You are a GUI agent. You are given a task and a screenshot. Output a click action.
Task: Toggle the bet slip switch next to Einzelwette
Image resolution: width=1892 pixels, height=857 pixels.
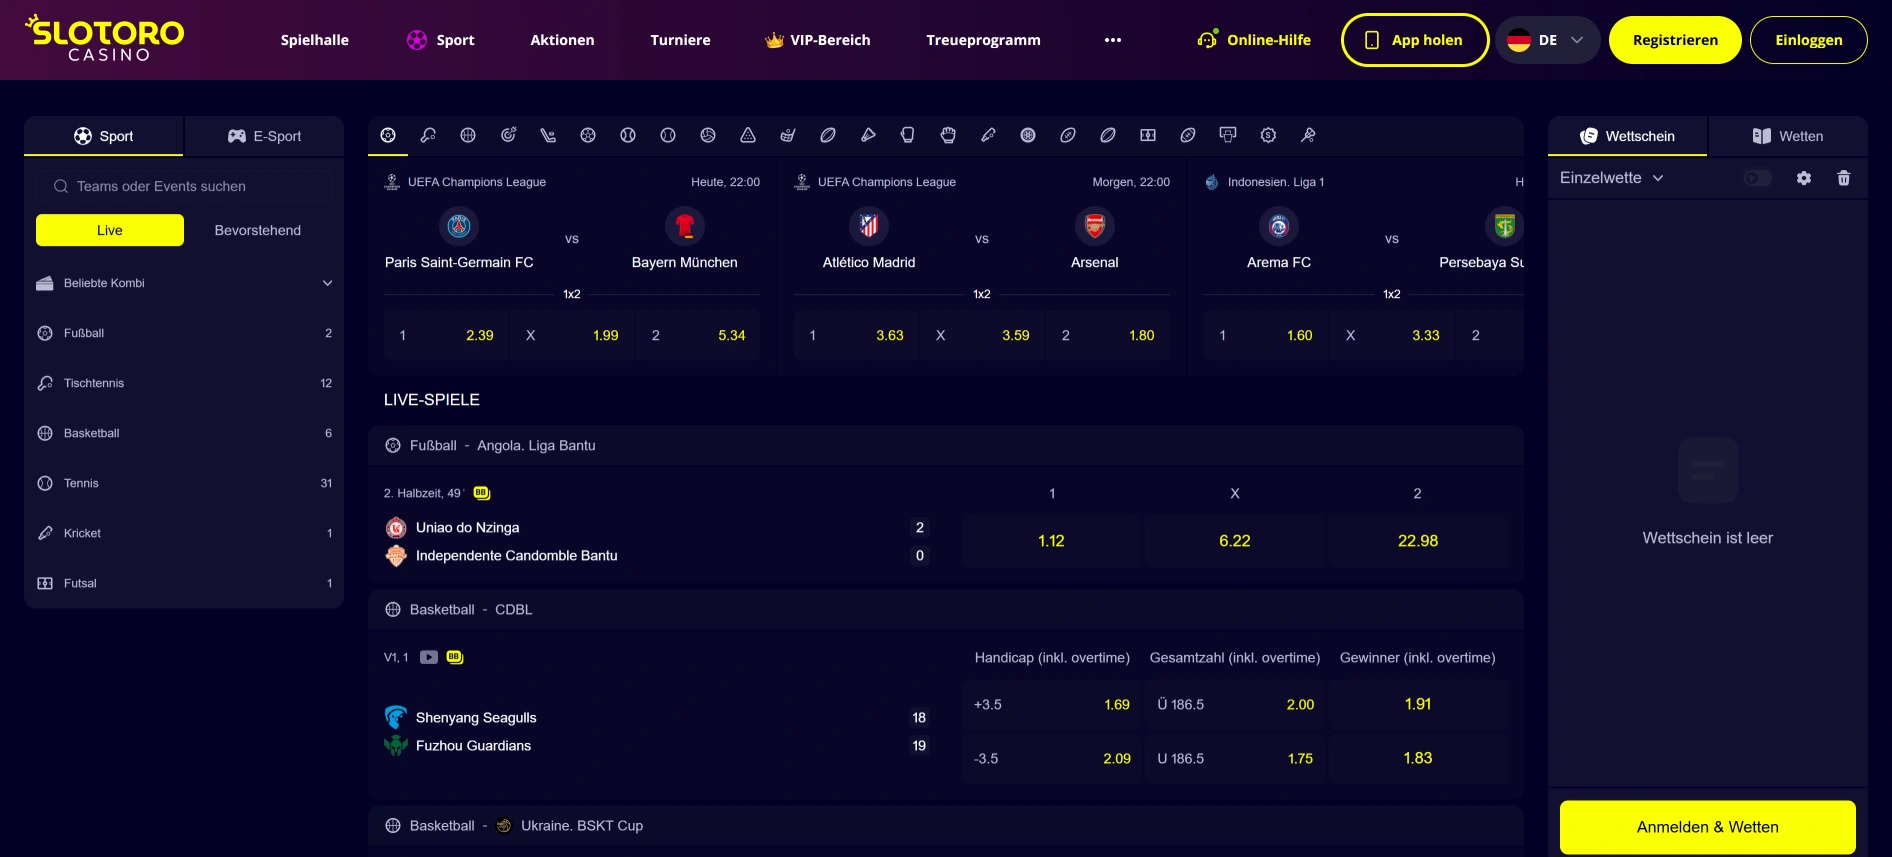point(1758,178)
